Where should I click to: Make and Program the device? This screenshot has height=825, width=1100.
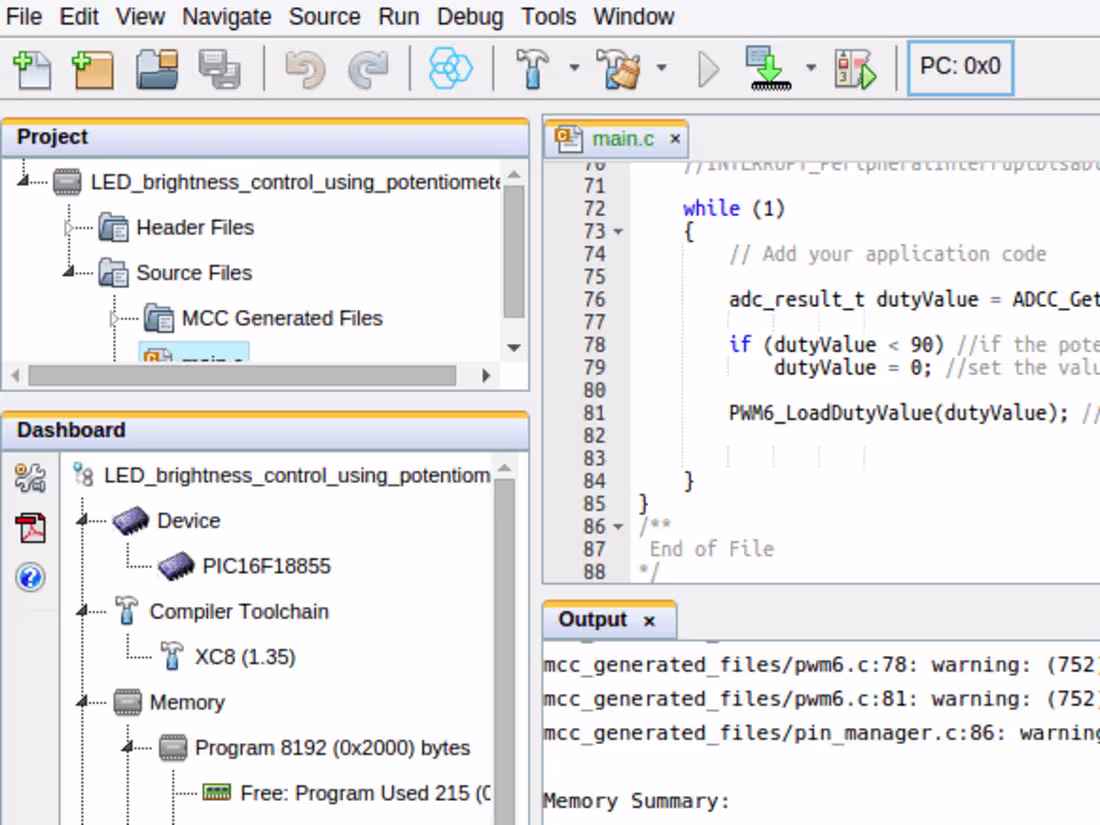764,69
